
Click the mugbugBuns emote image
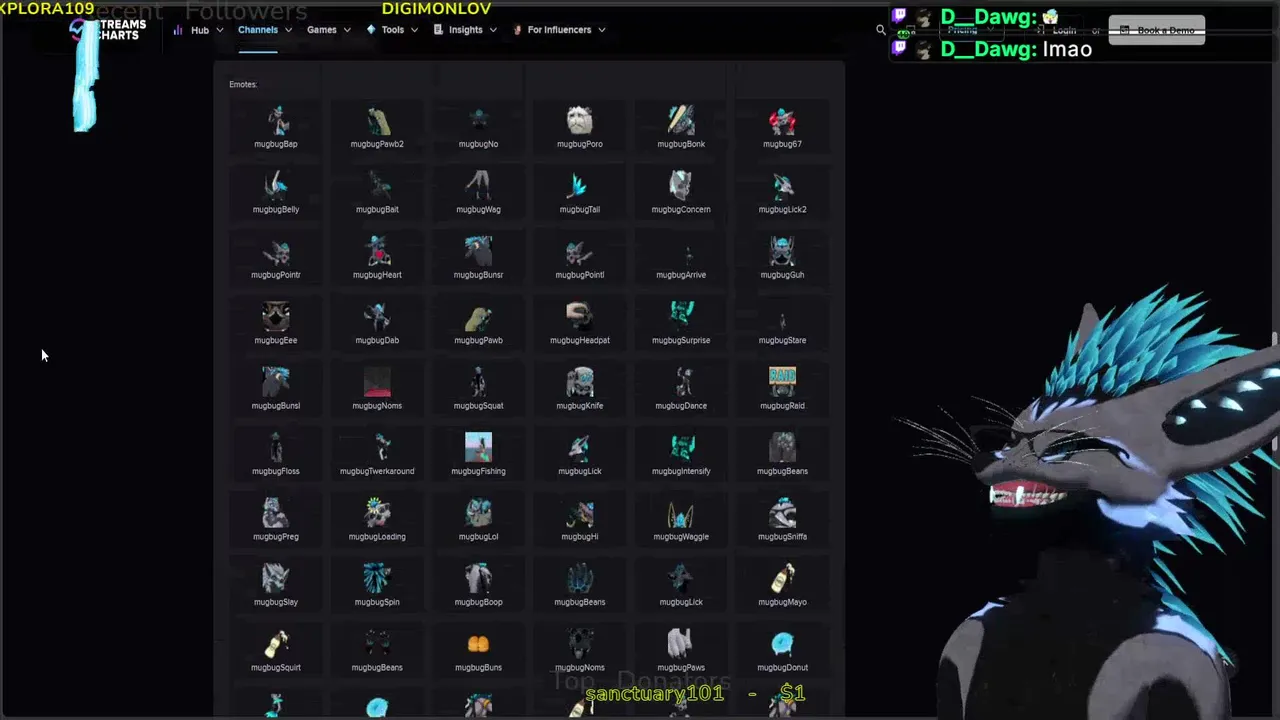click(x=478, y=645)
